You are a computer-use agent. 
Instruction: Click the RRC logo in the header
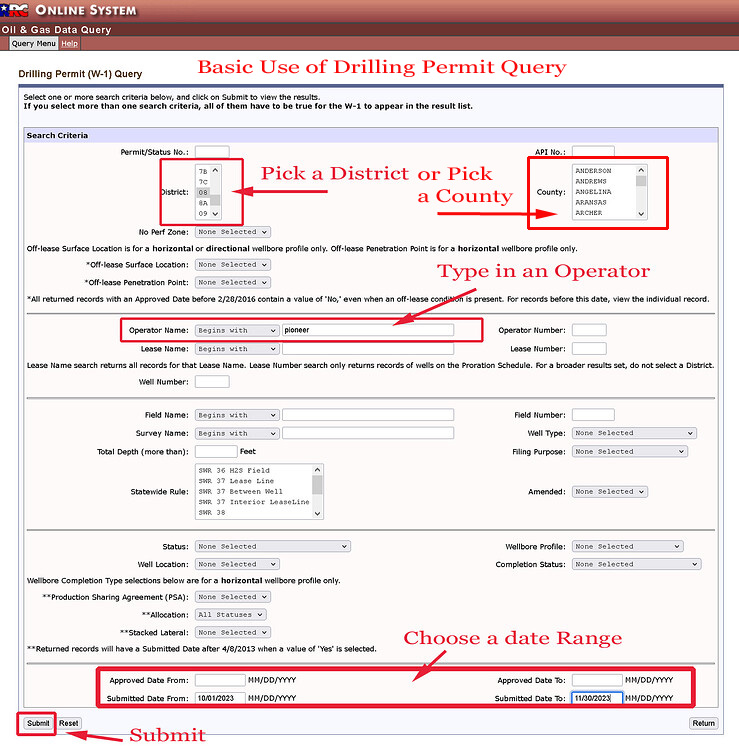point(17,10)
